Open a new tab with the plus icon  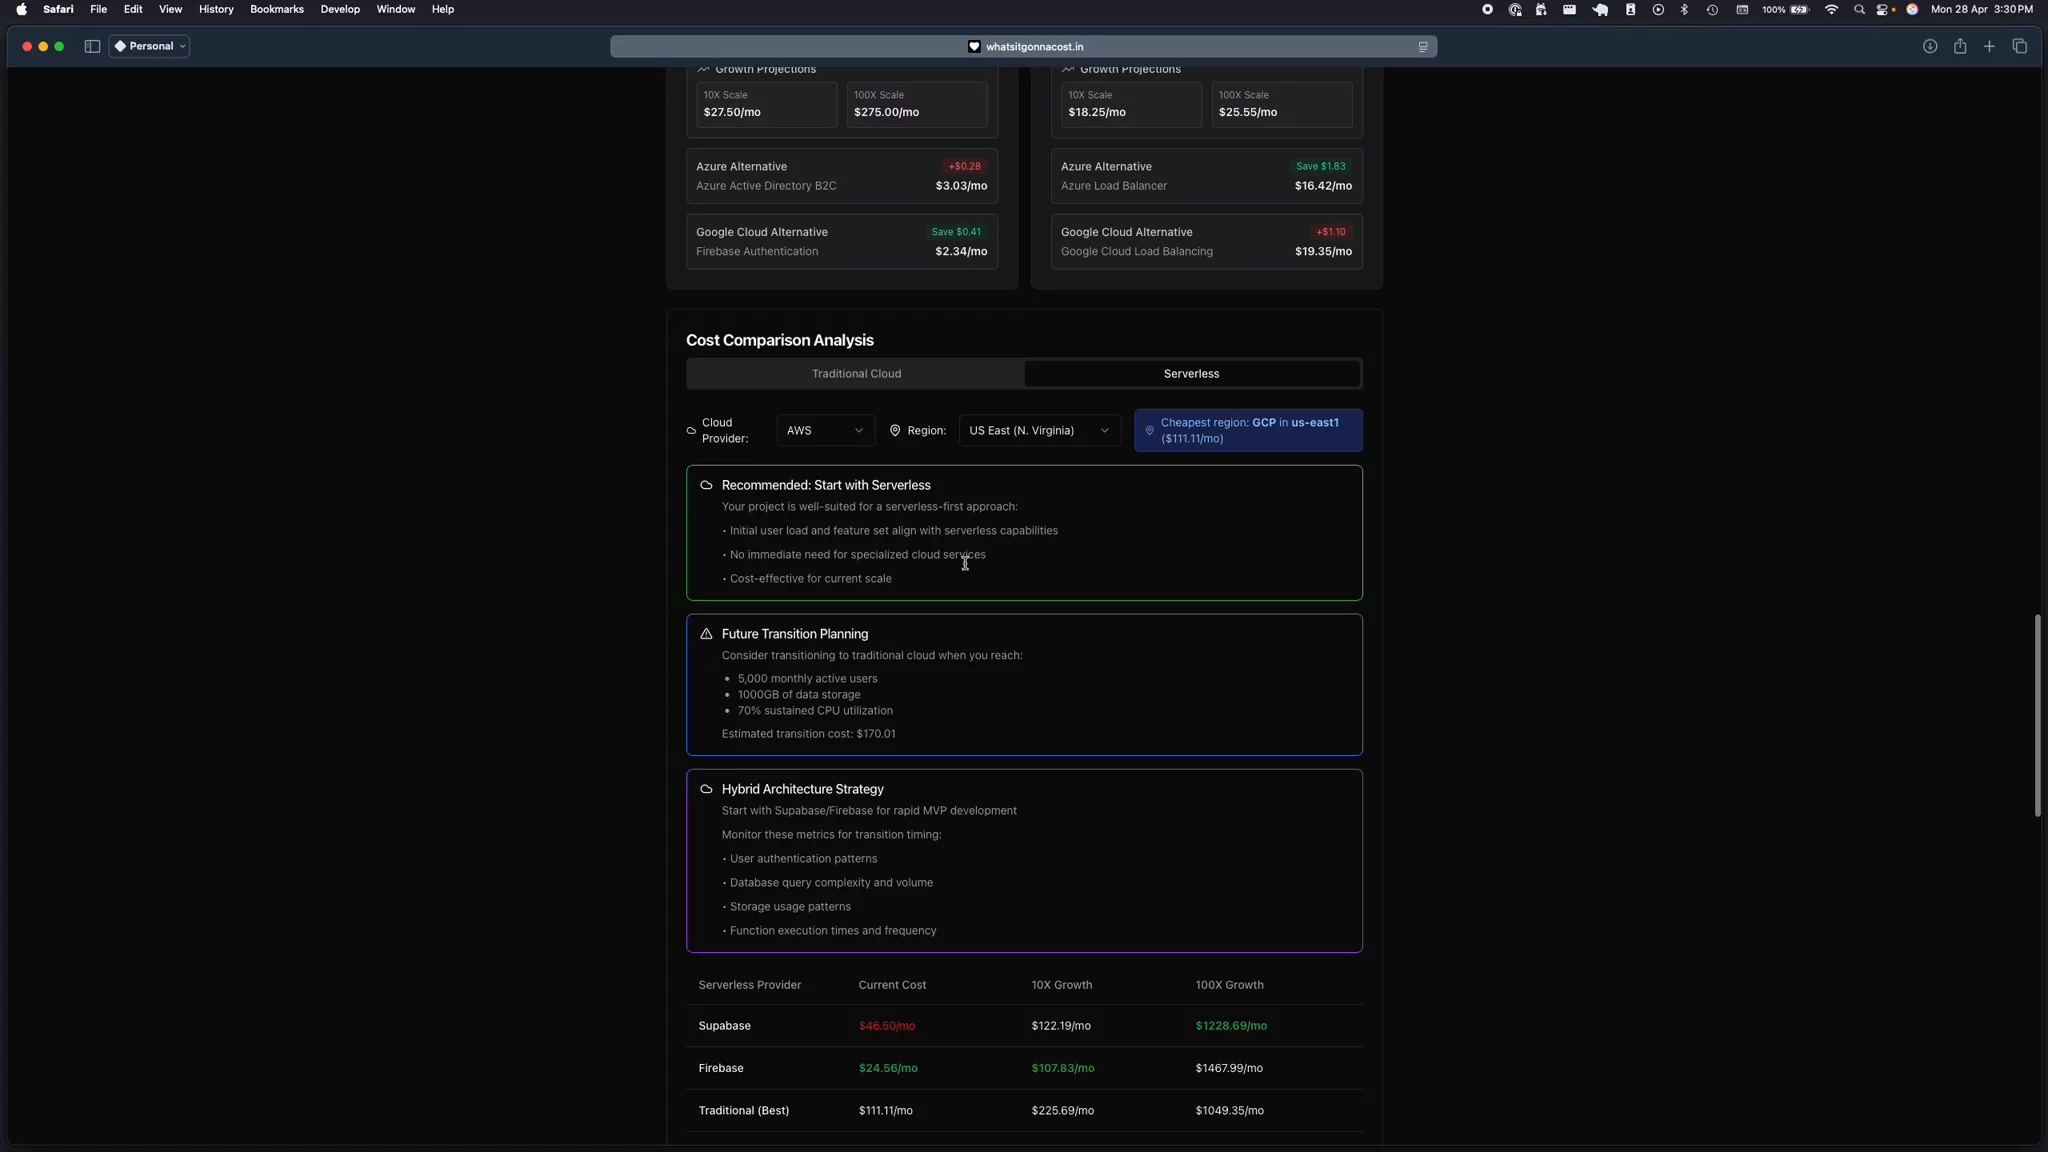tap(1989, 46)
